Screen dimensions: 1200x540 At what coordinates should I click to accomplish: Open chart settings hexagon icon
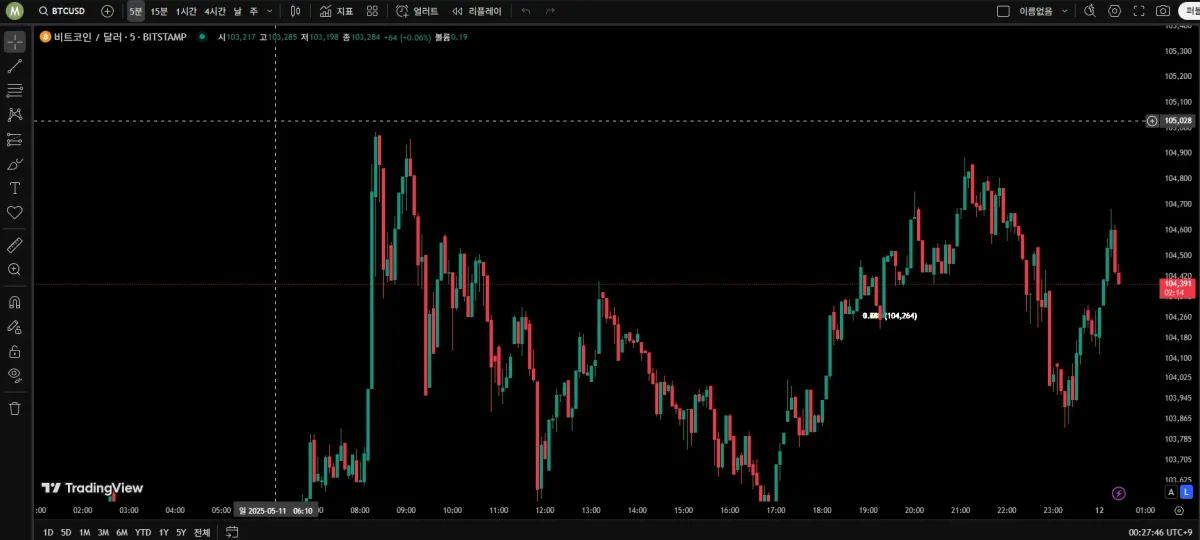tap(1115, 11)
